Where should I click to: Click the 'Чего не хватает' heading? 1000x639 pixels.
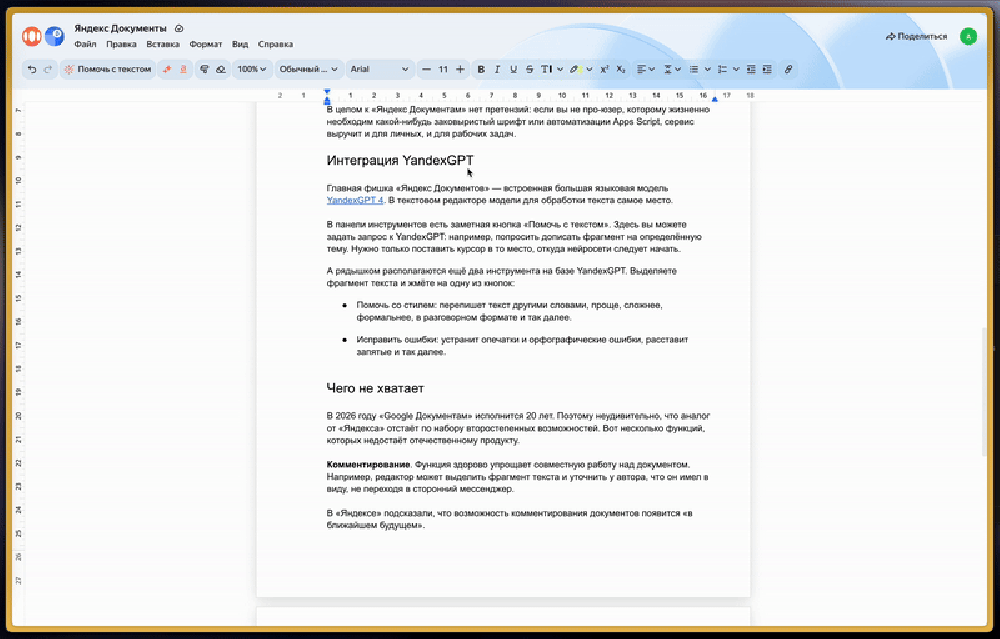pos(375,388)
